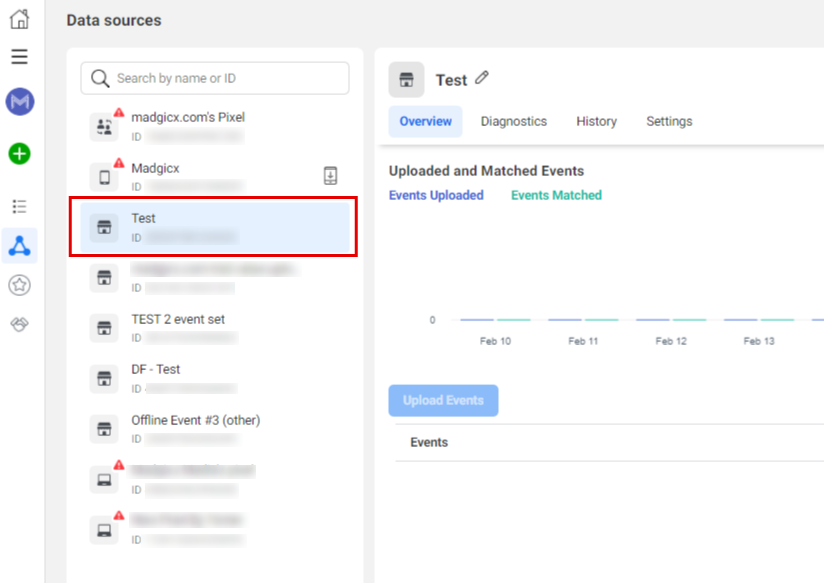
Task: Choose Offline Event #3 (other) source
Action: tap(196, 428)
